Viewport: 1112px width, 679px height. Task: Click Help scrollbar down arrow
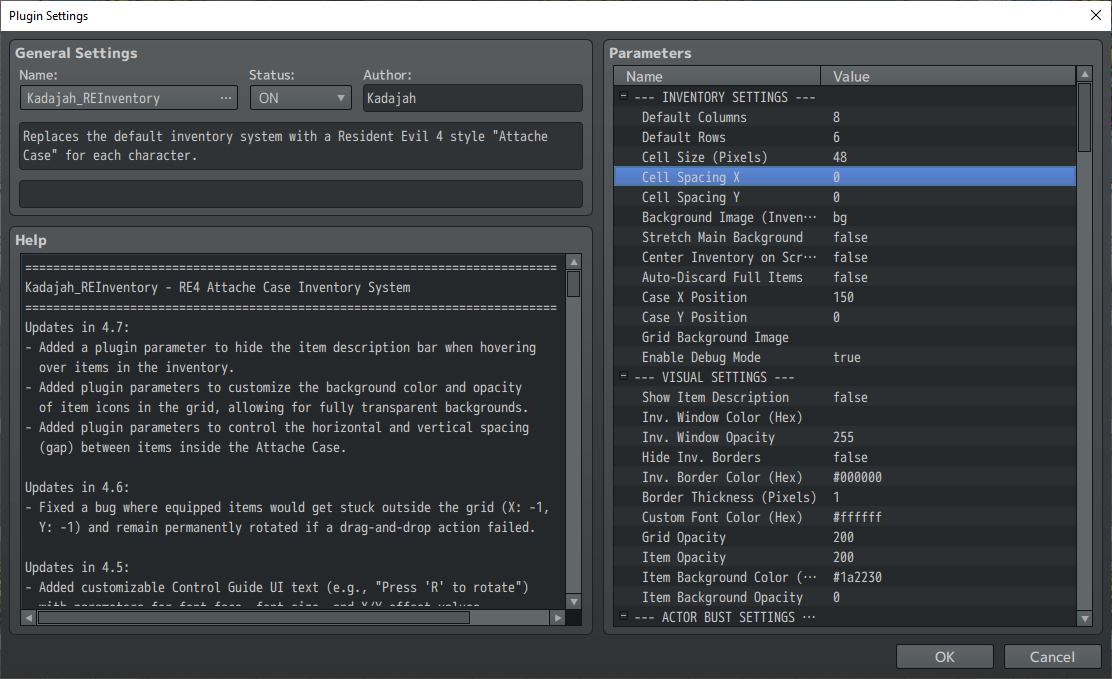click(x=574, y=602)
